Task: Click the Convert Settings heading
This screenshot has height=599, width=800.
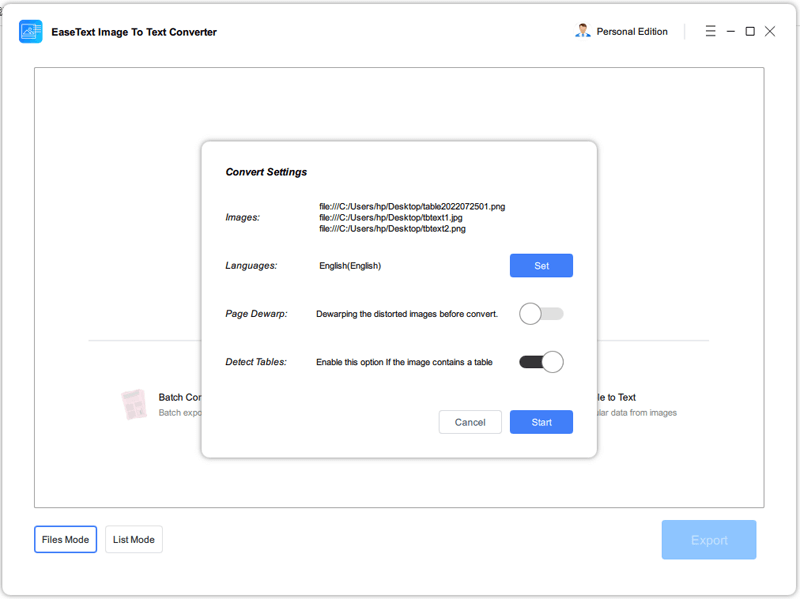Action: (x=266, y=172)
